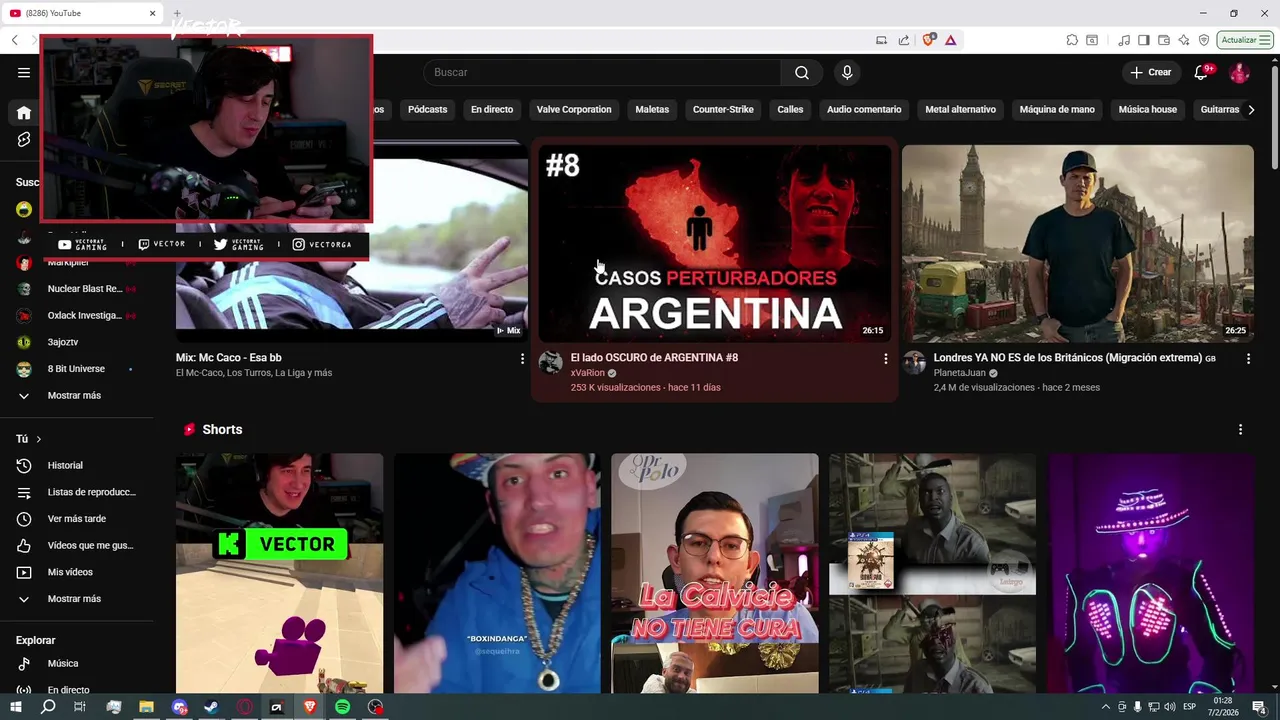Screen dimensions: 1280x720
Task: Open File Explorer from taskbar
Action: click(146, 707)
